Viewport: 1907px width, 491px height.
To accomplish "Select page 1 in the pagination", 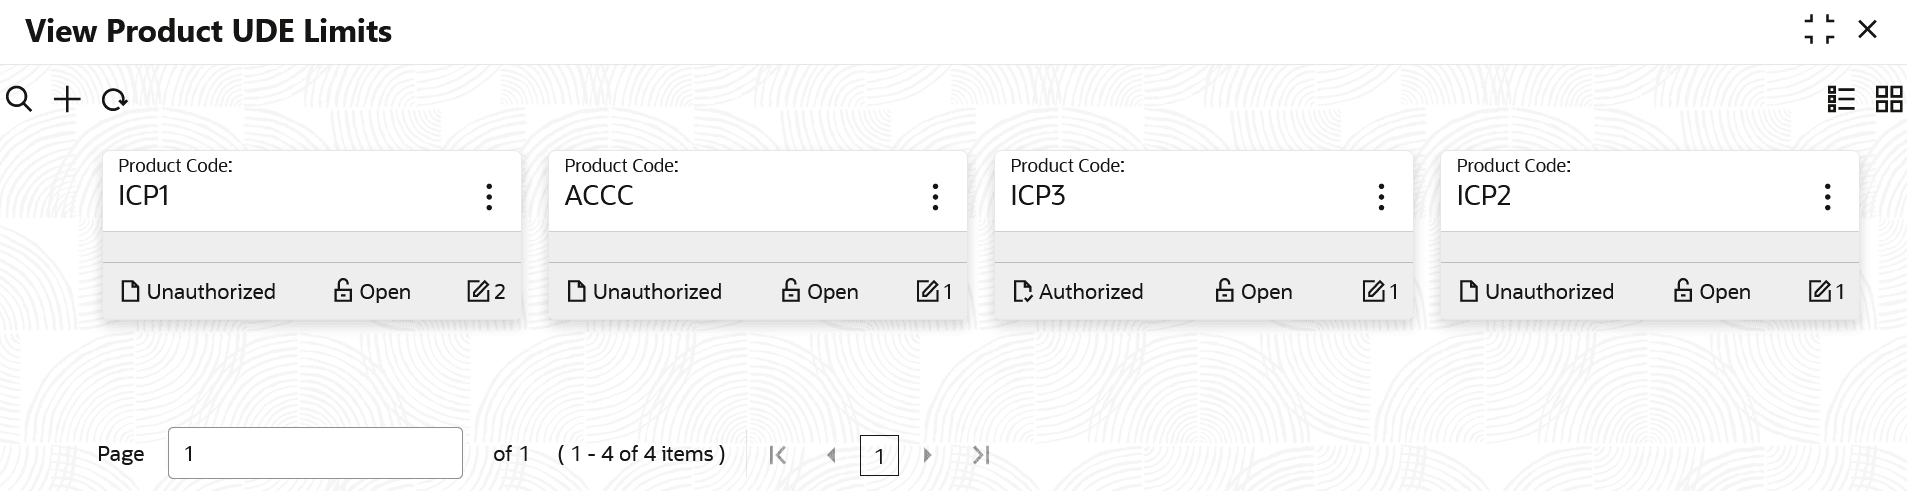I will (879, 456).
